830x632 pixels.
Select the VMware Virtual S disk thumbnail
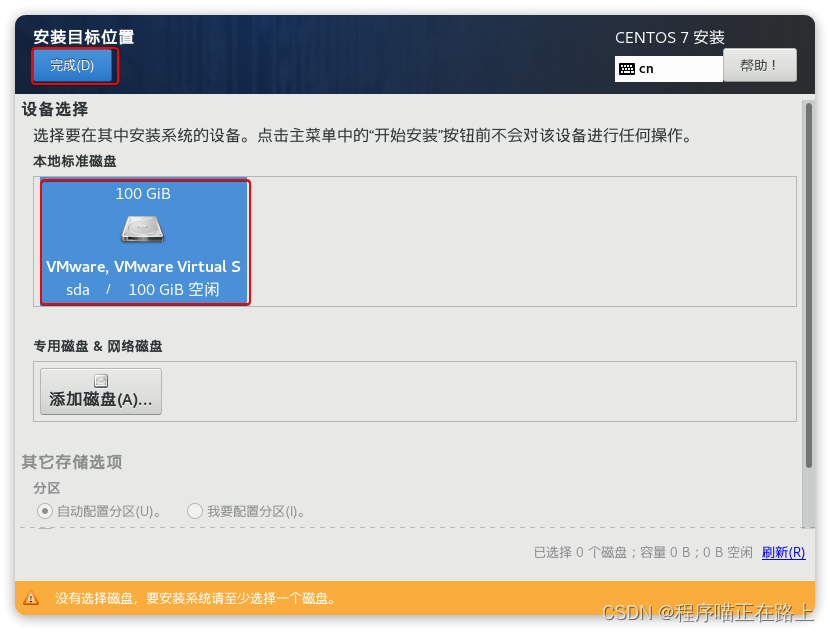(142, 242)
